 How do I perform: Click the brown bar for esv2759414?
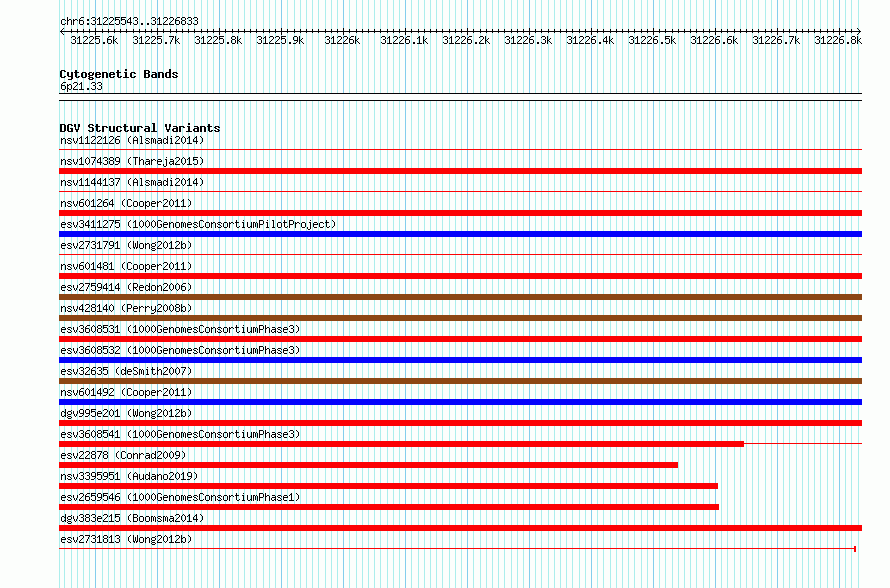460,297
